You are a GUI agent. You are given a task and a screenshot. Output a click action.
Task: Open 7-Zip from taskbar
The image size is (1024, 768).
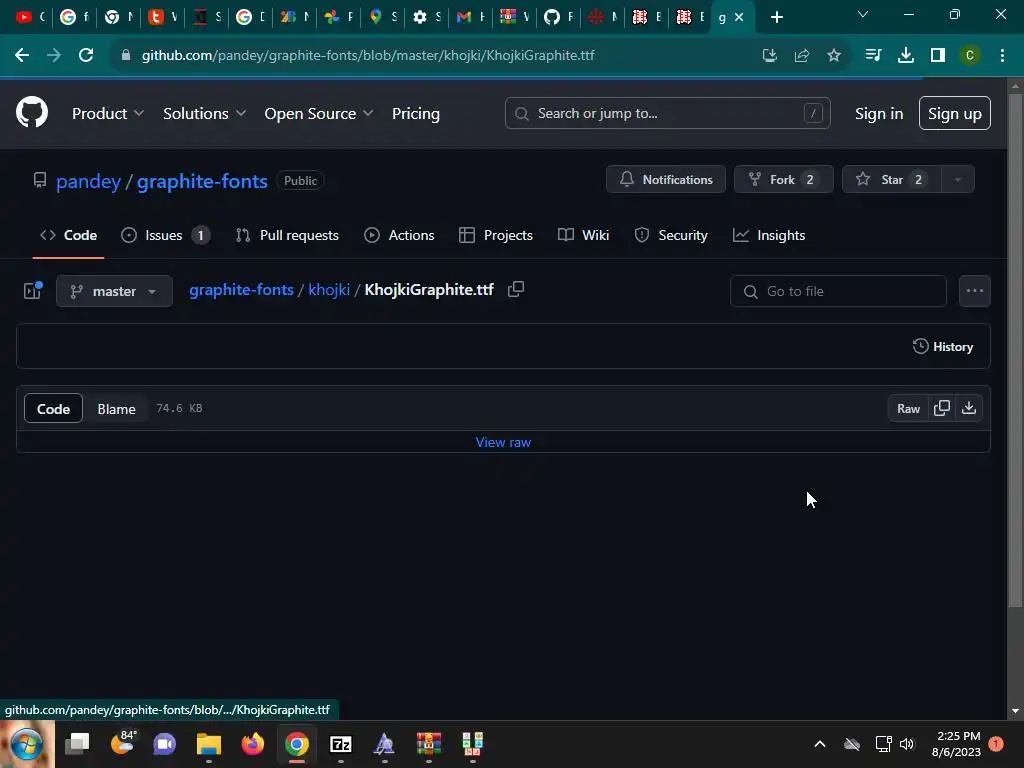tap(341, 744)
